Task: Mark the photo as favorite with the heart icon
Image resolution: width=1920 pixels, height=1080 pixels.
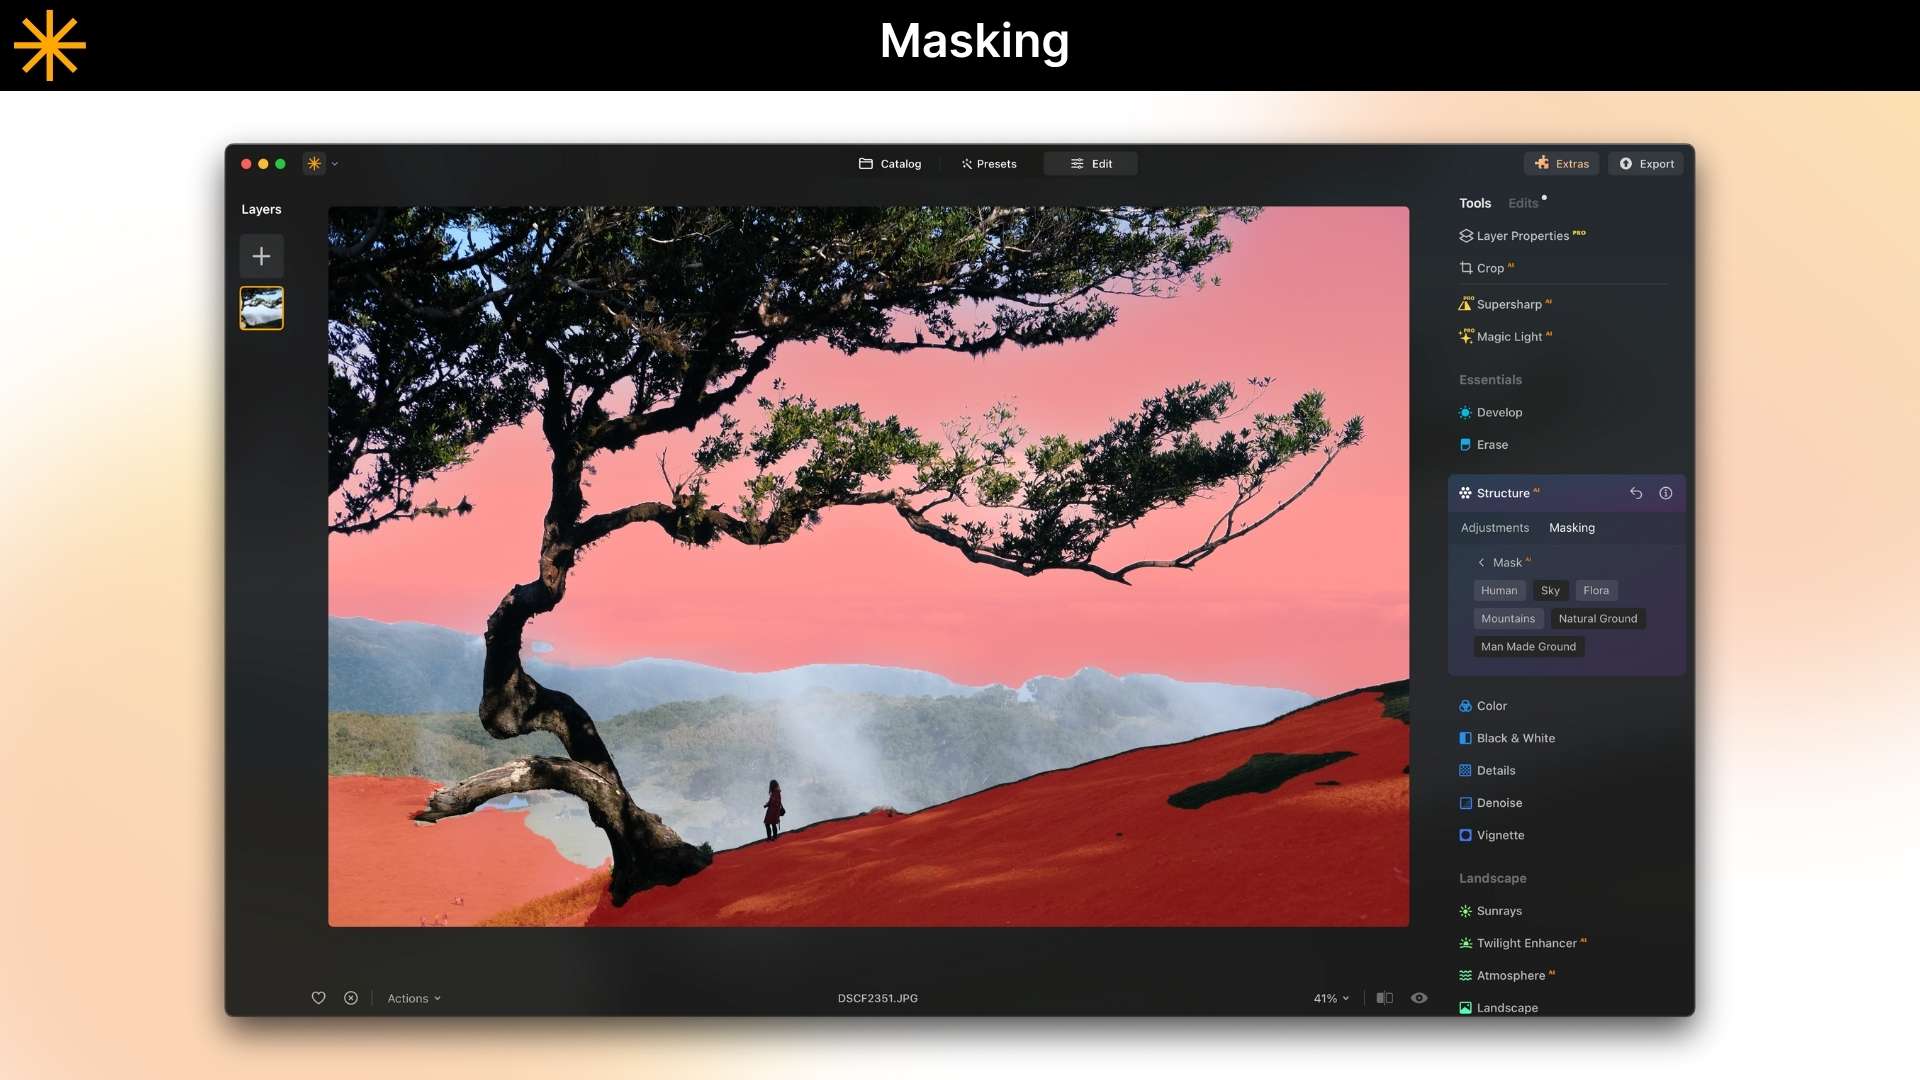Action: 318,998
